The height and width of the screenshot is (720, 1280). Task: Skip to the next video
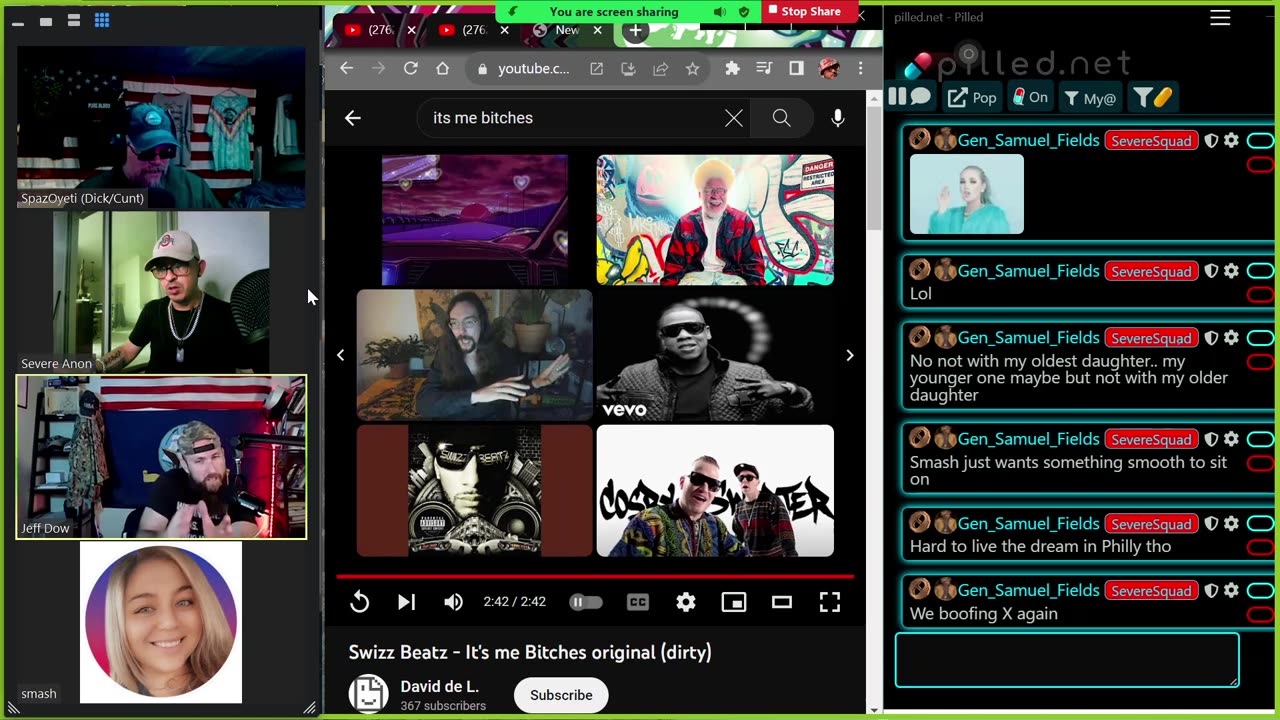click(406, 602)
